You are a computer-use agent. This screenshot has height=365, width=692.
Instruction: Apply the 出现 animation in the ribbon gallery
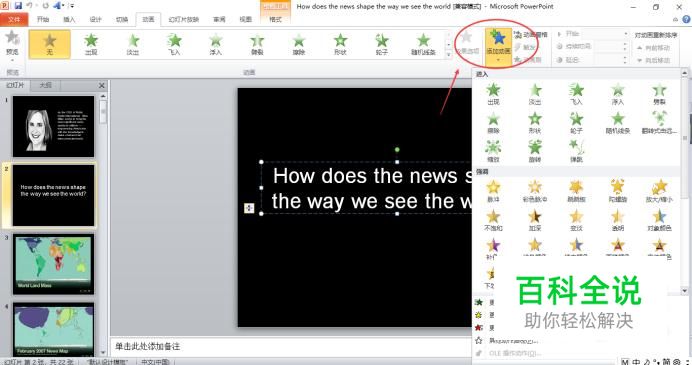(91, 44)
